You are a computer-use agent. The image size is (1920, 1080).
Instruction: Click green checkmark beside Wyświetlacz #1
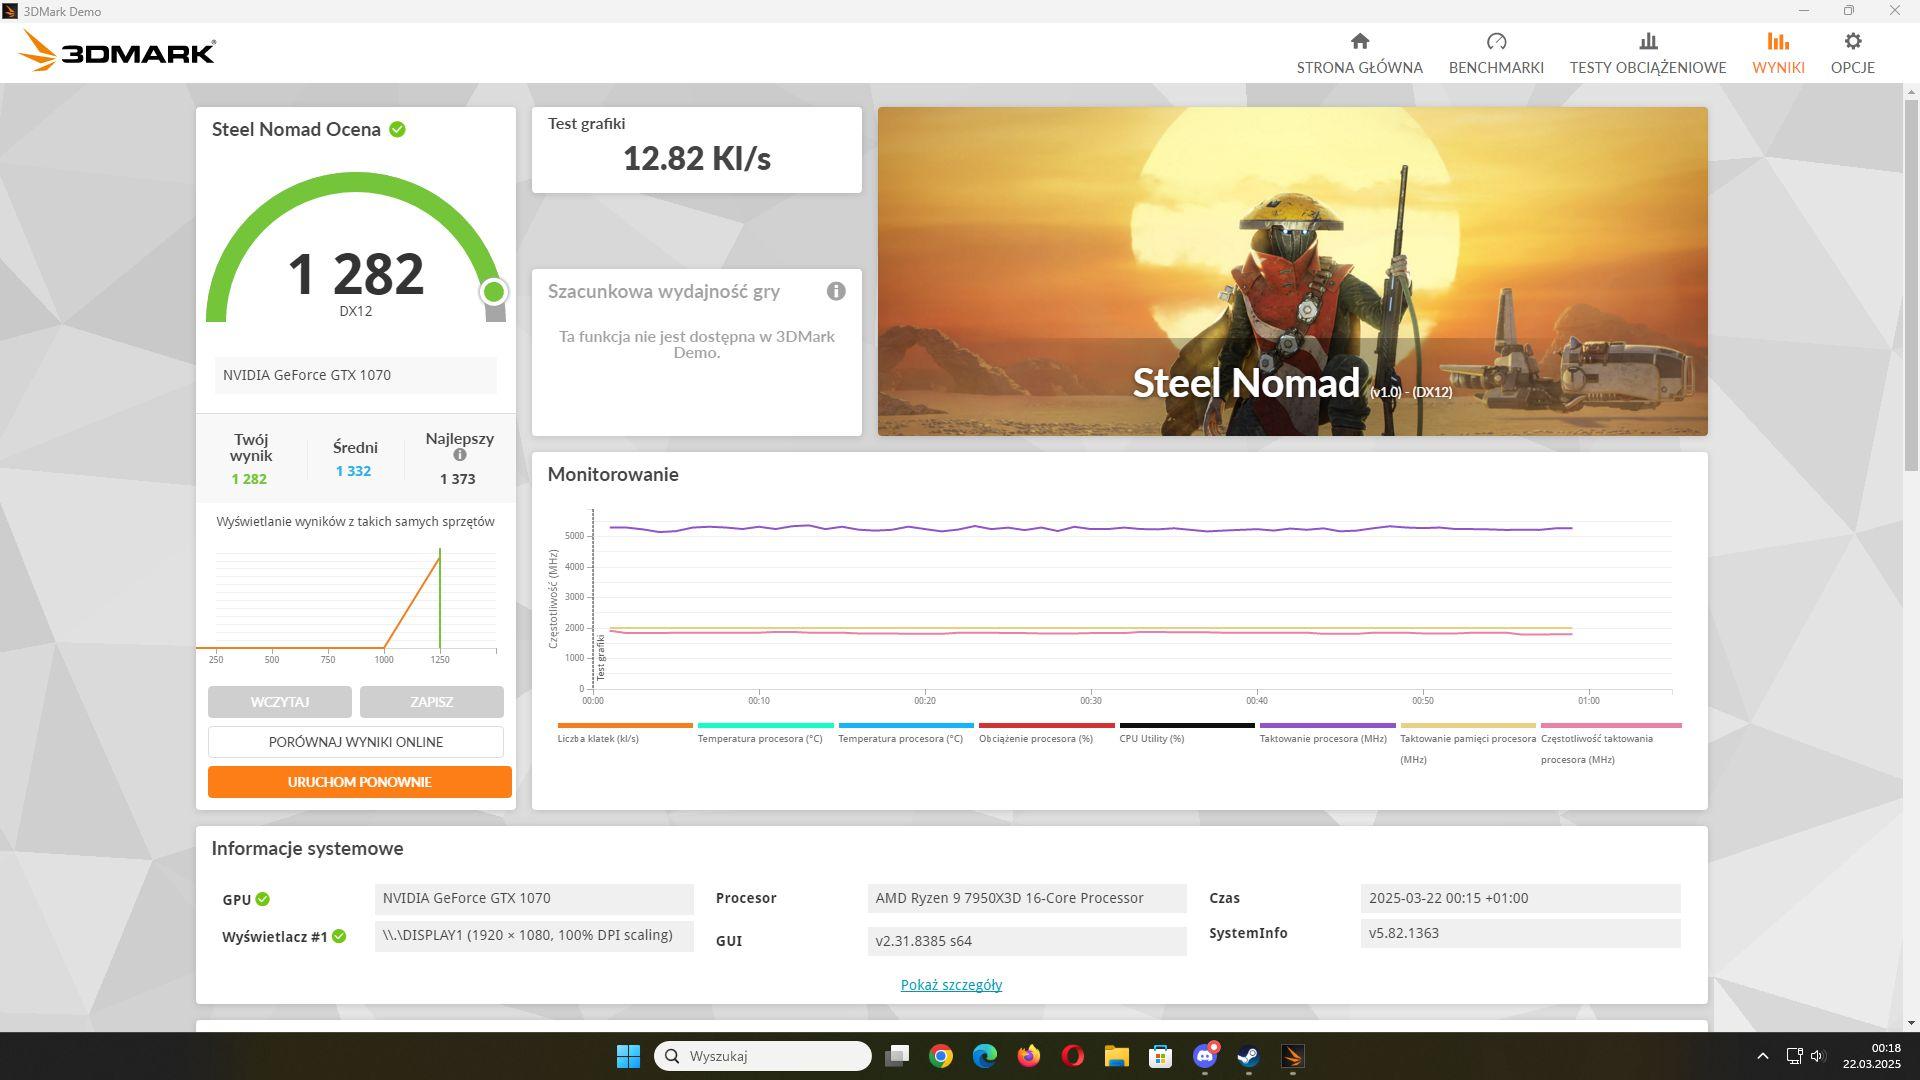[339, 937]
